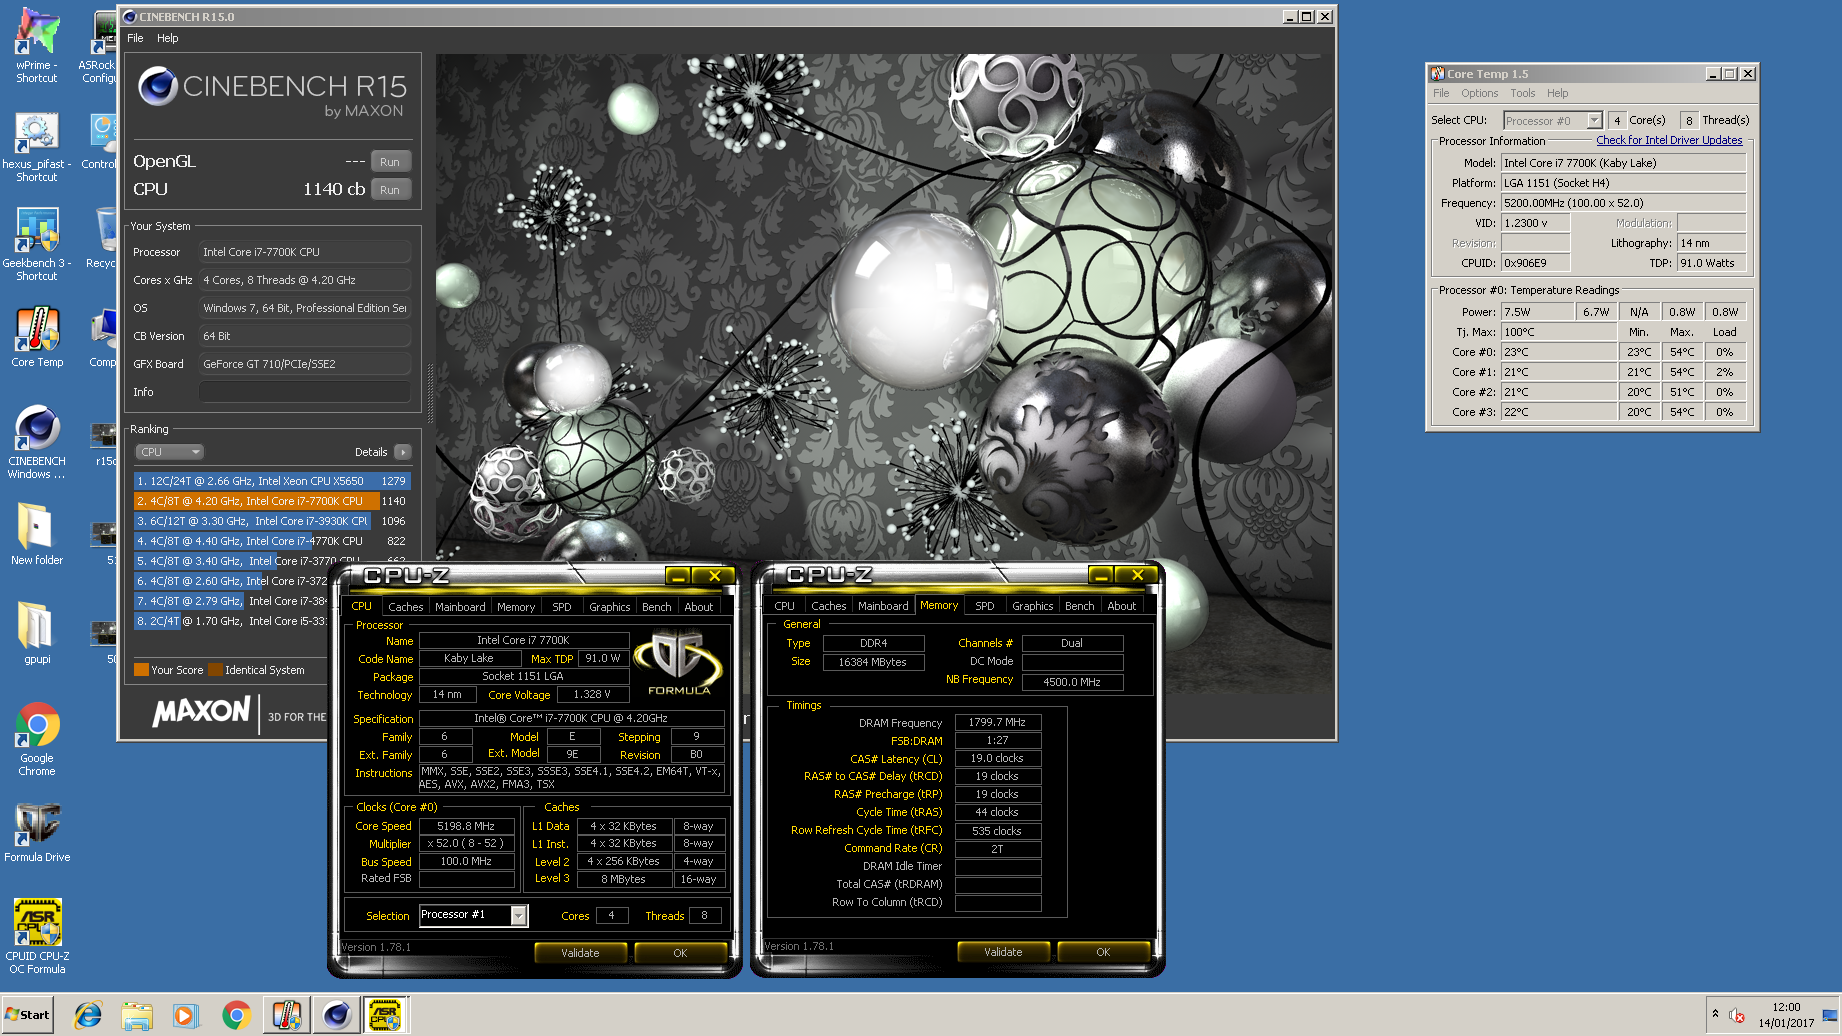Open Core Temp desktop icon

pyautogui.click(x=37, y=337)
